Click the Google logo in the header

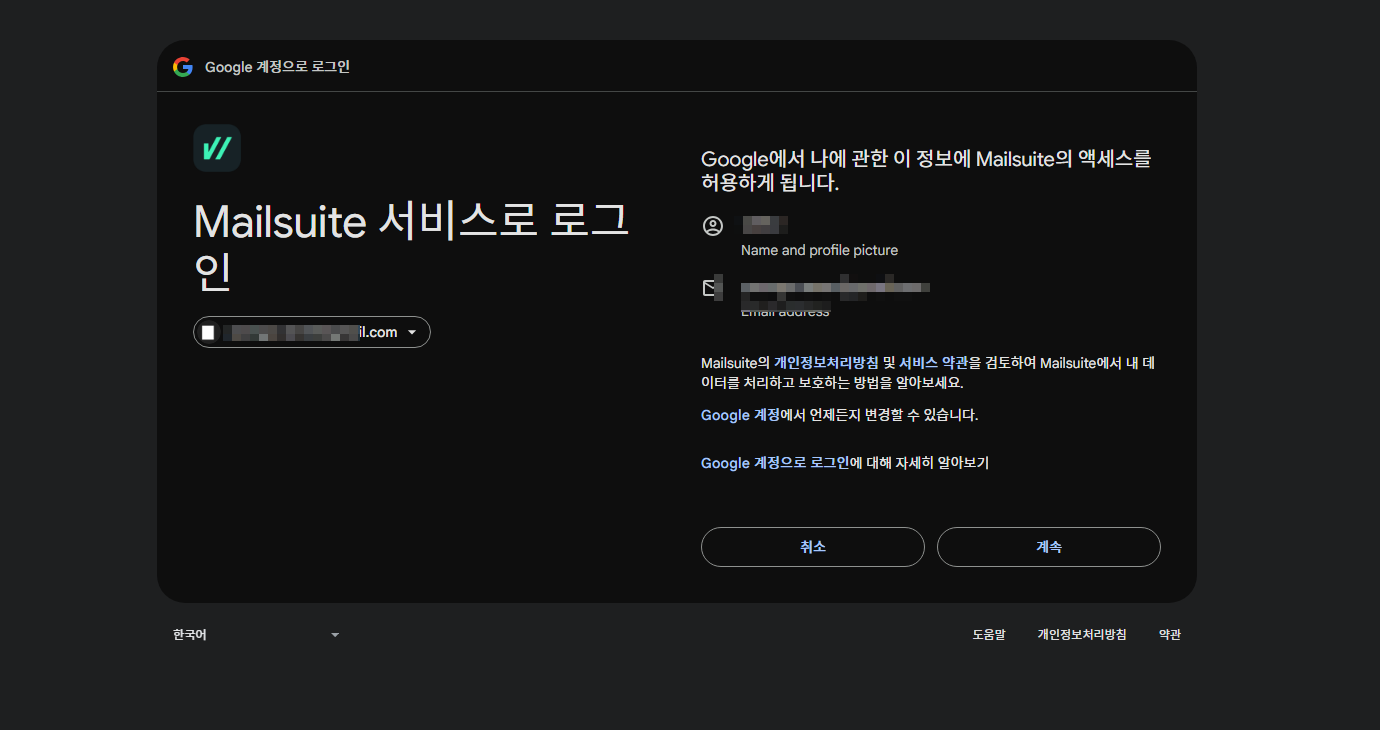(x=182, y=67)
